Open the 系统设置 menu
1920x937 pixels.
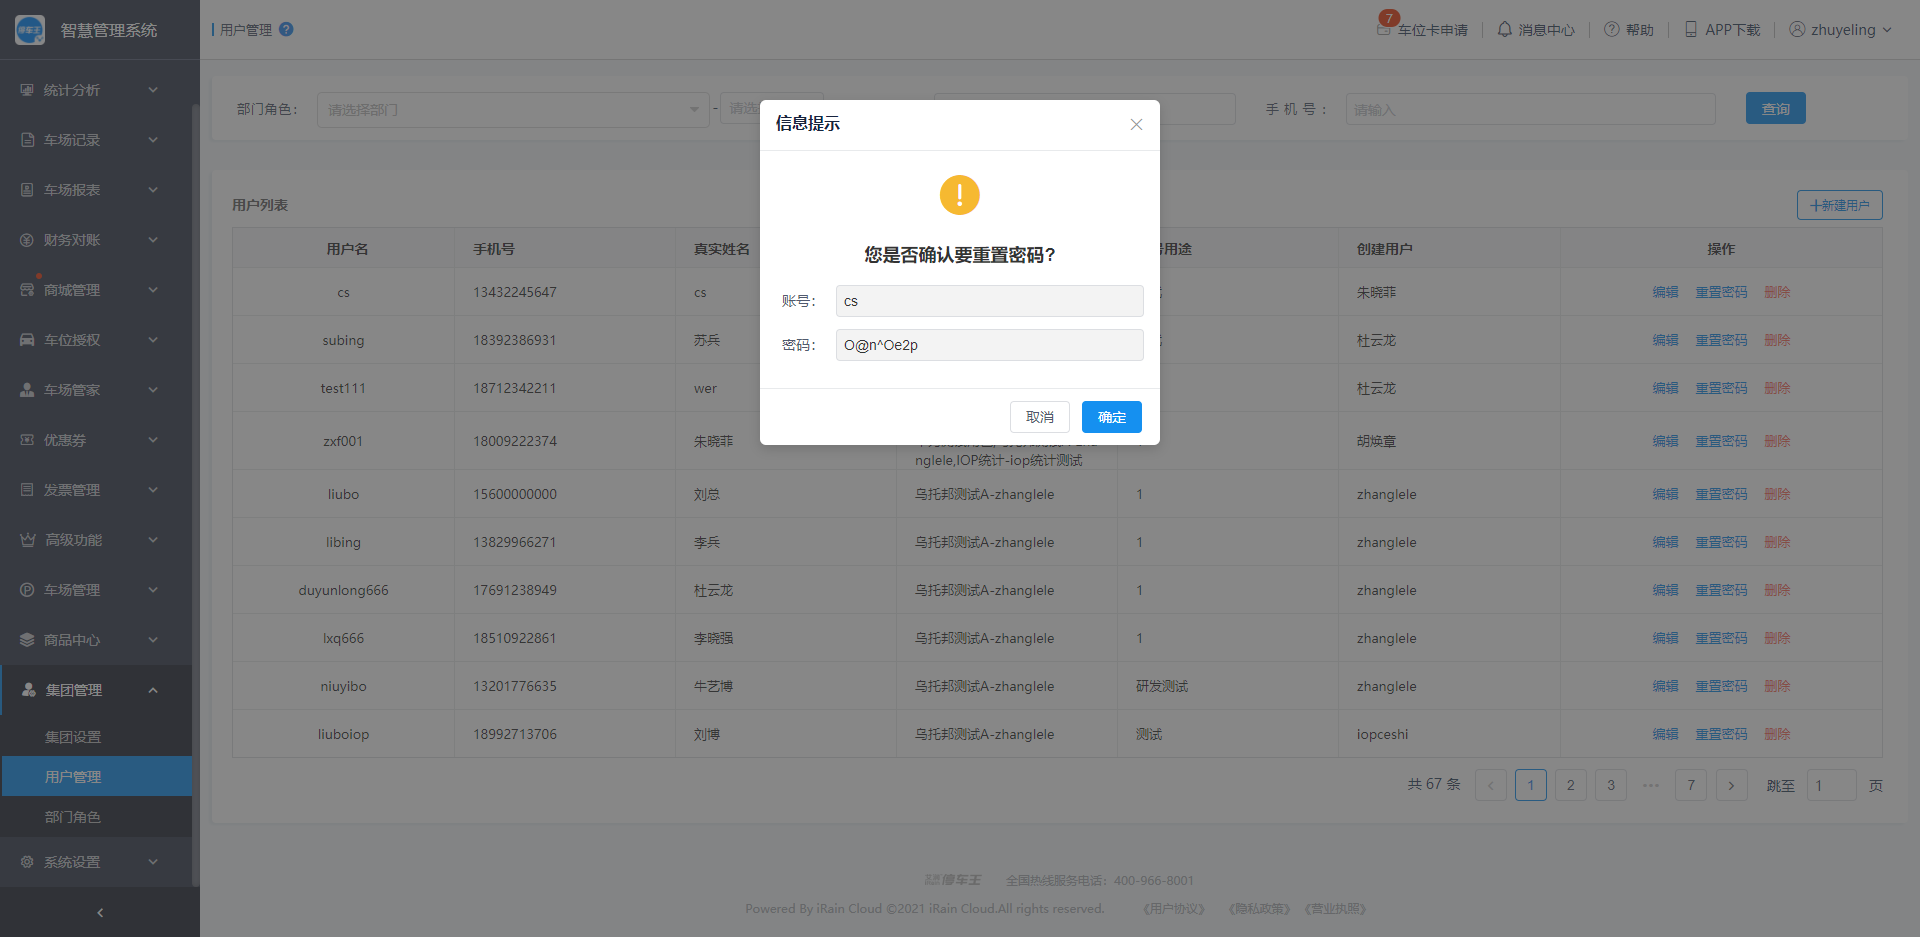(96, 862)
